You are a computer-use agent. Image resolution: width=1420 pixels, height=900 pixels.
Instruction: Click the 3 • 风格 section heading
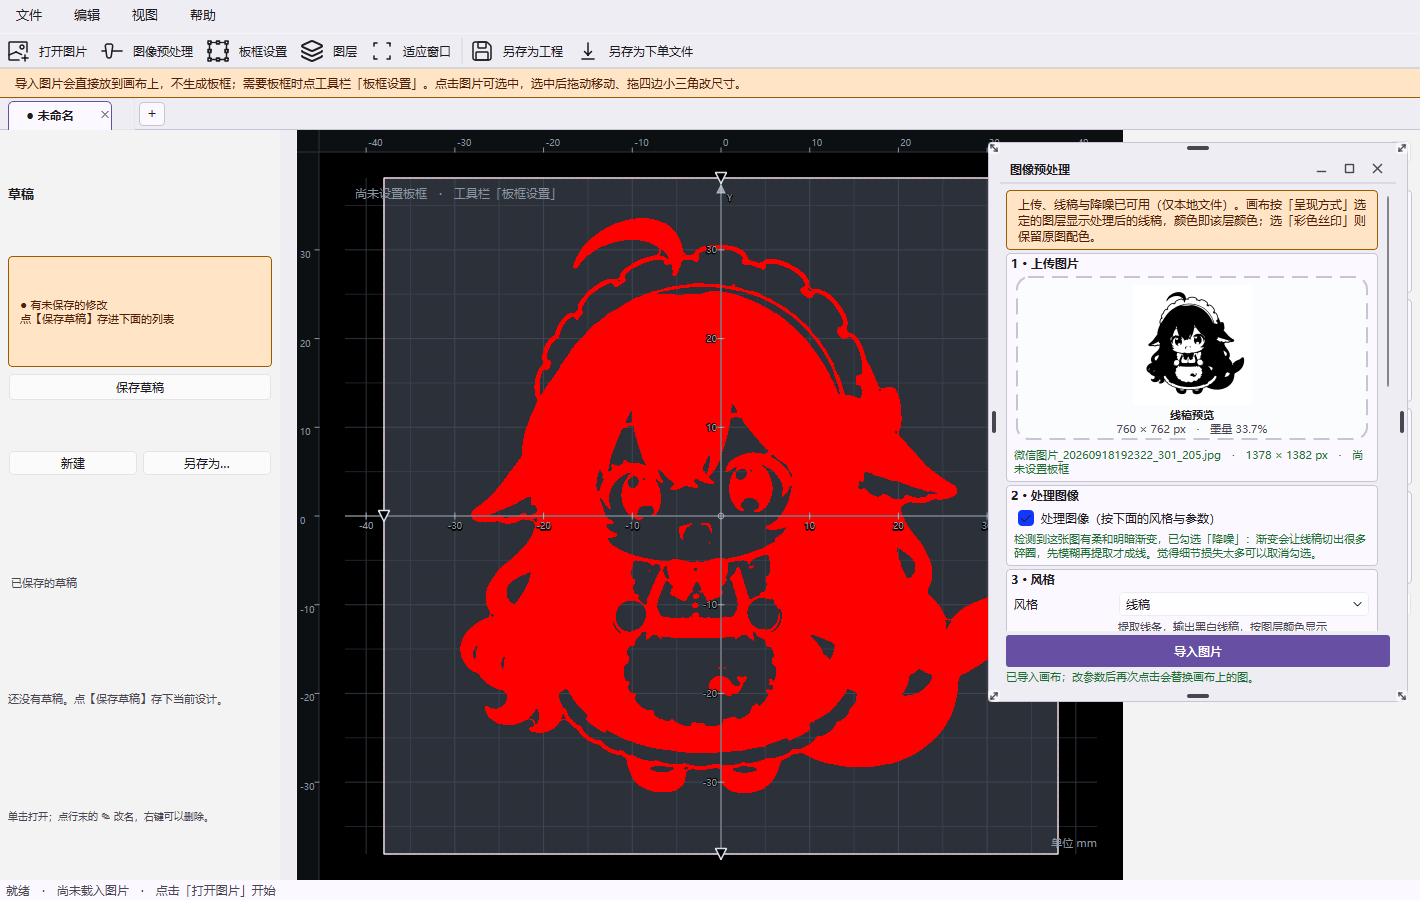tap(1033, 580)
